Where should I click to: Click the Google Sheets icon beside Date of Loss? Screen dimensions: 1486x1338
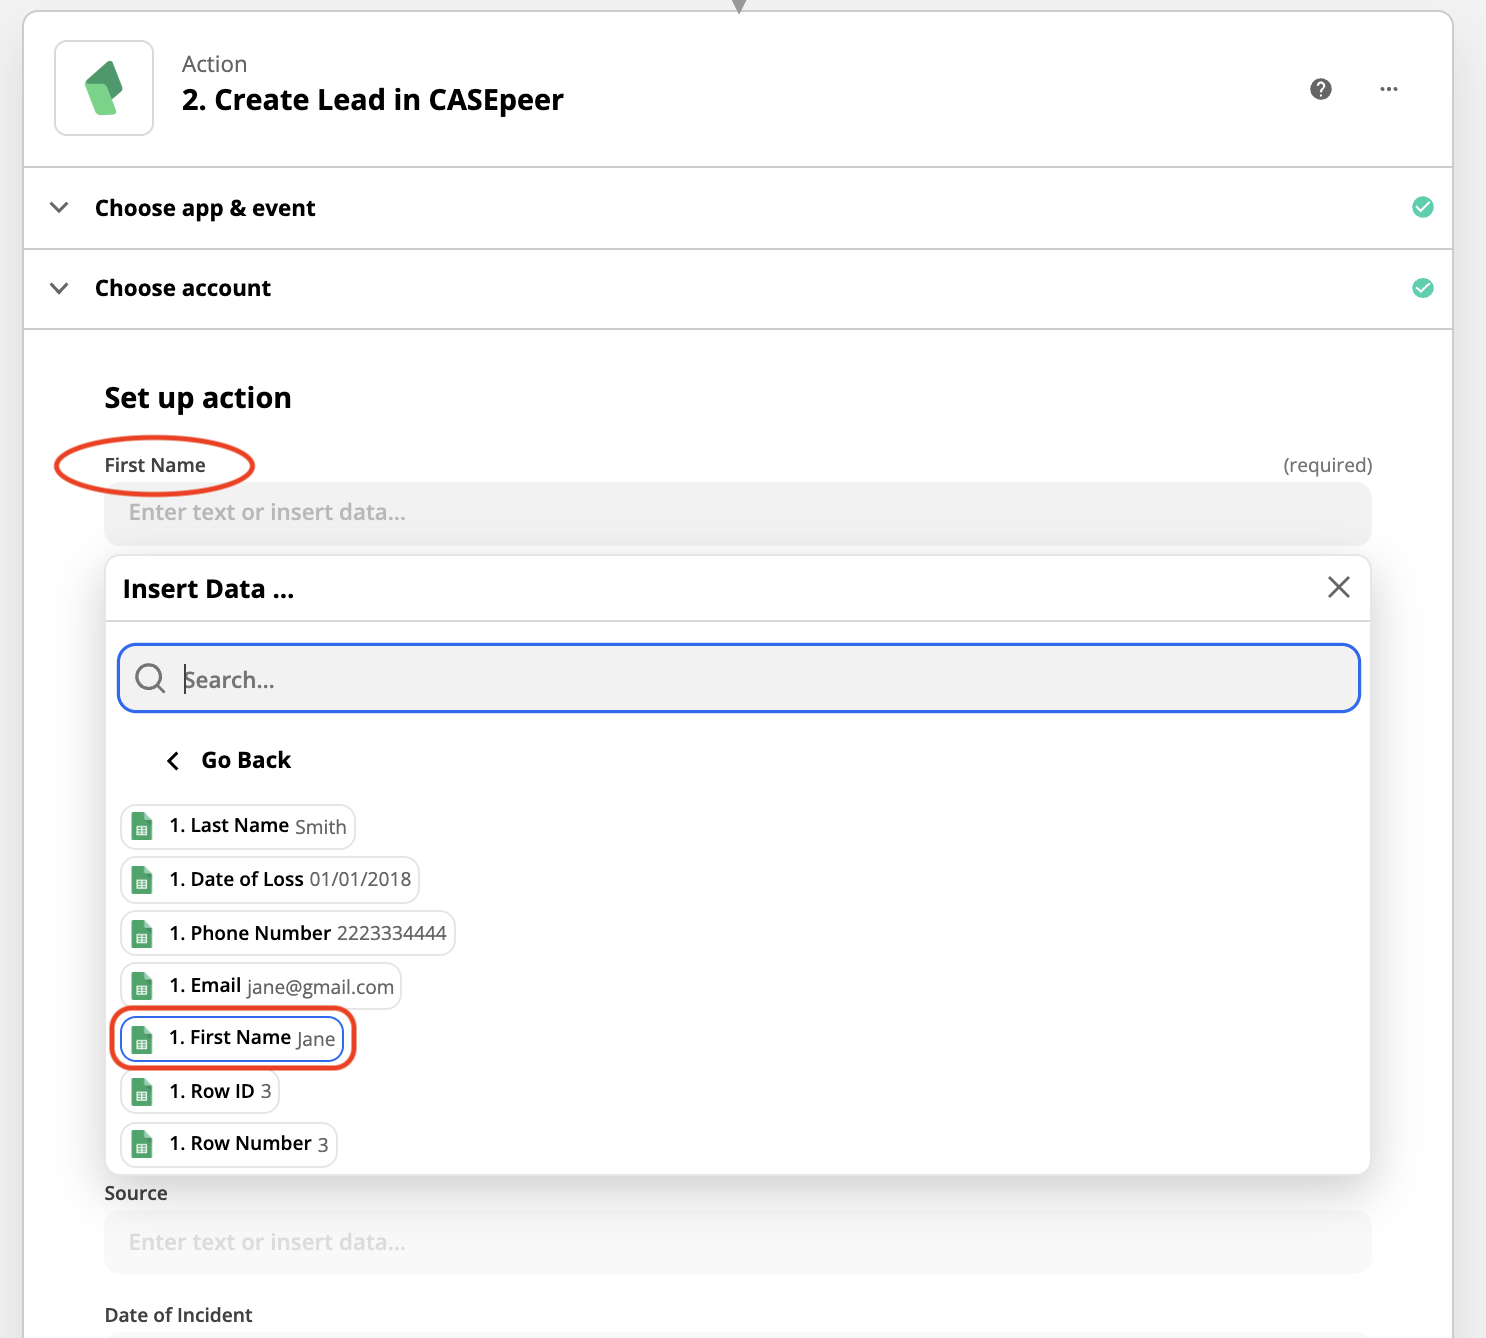tap(142, 881)
